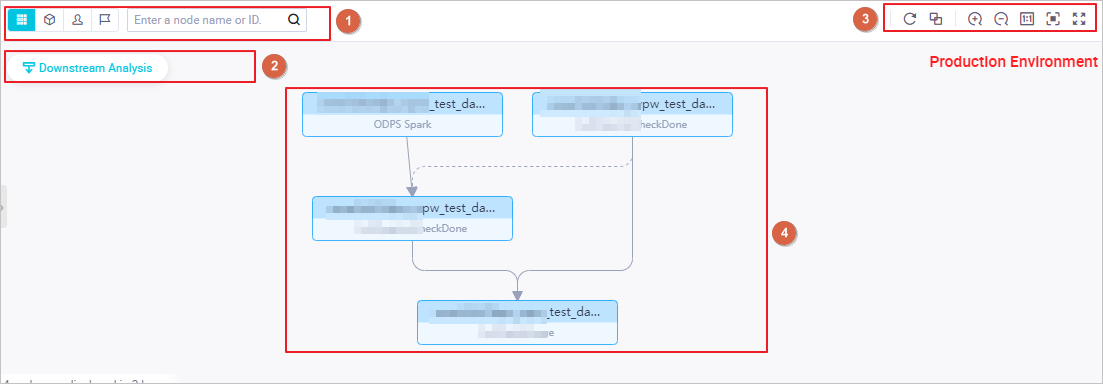Select the ODPS Spark node

402,114
